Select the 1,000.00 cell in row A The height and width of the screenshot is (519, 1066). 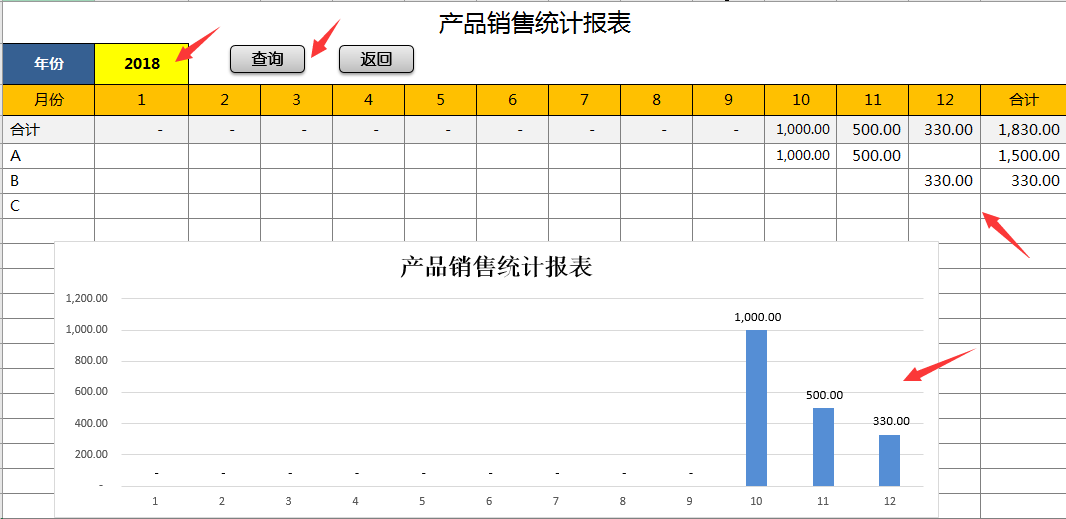(801, 156)
